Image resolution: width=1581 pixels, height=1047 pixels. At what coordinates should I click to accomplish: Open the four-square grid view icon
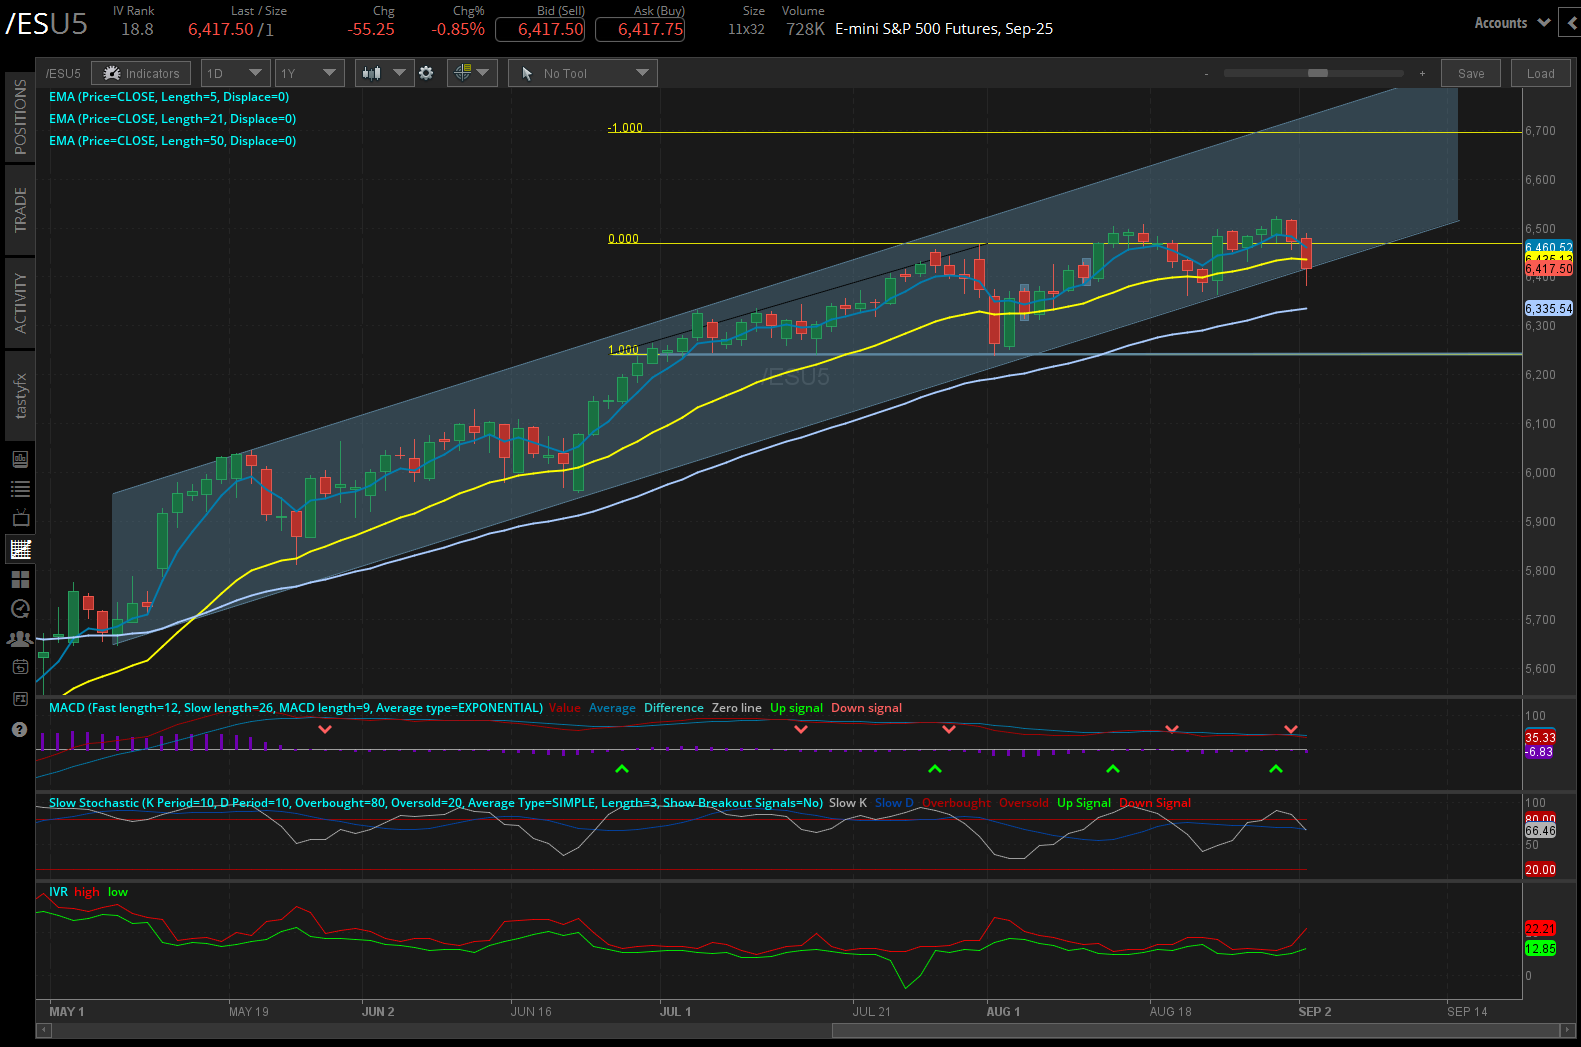coord(20,579)
